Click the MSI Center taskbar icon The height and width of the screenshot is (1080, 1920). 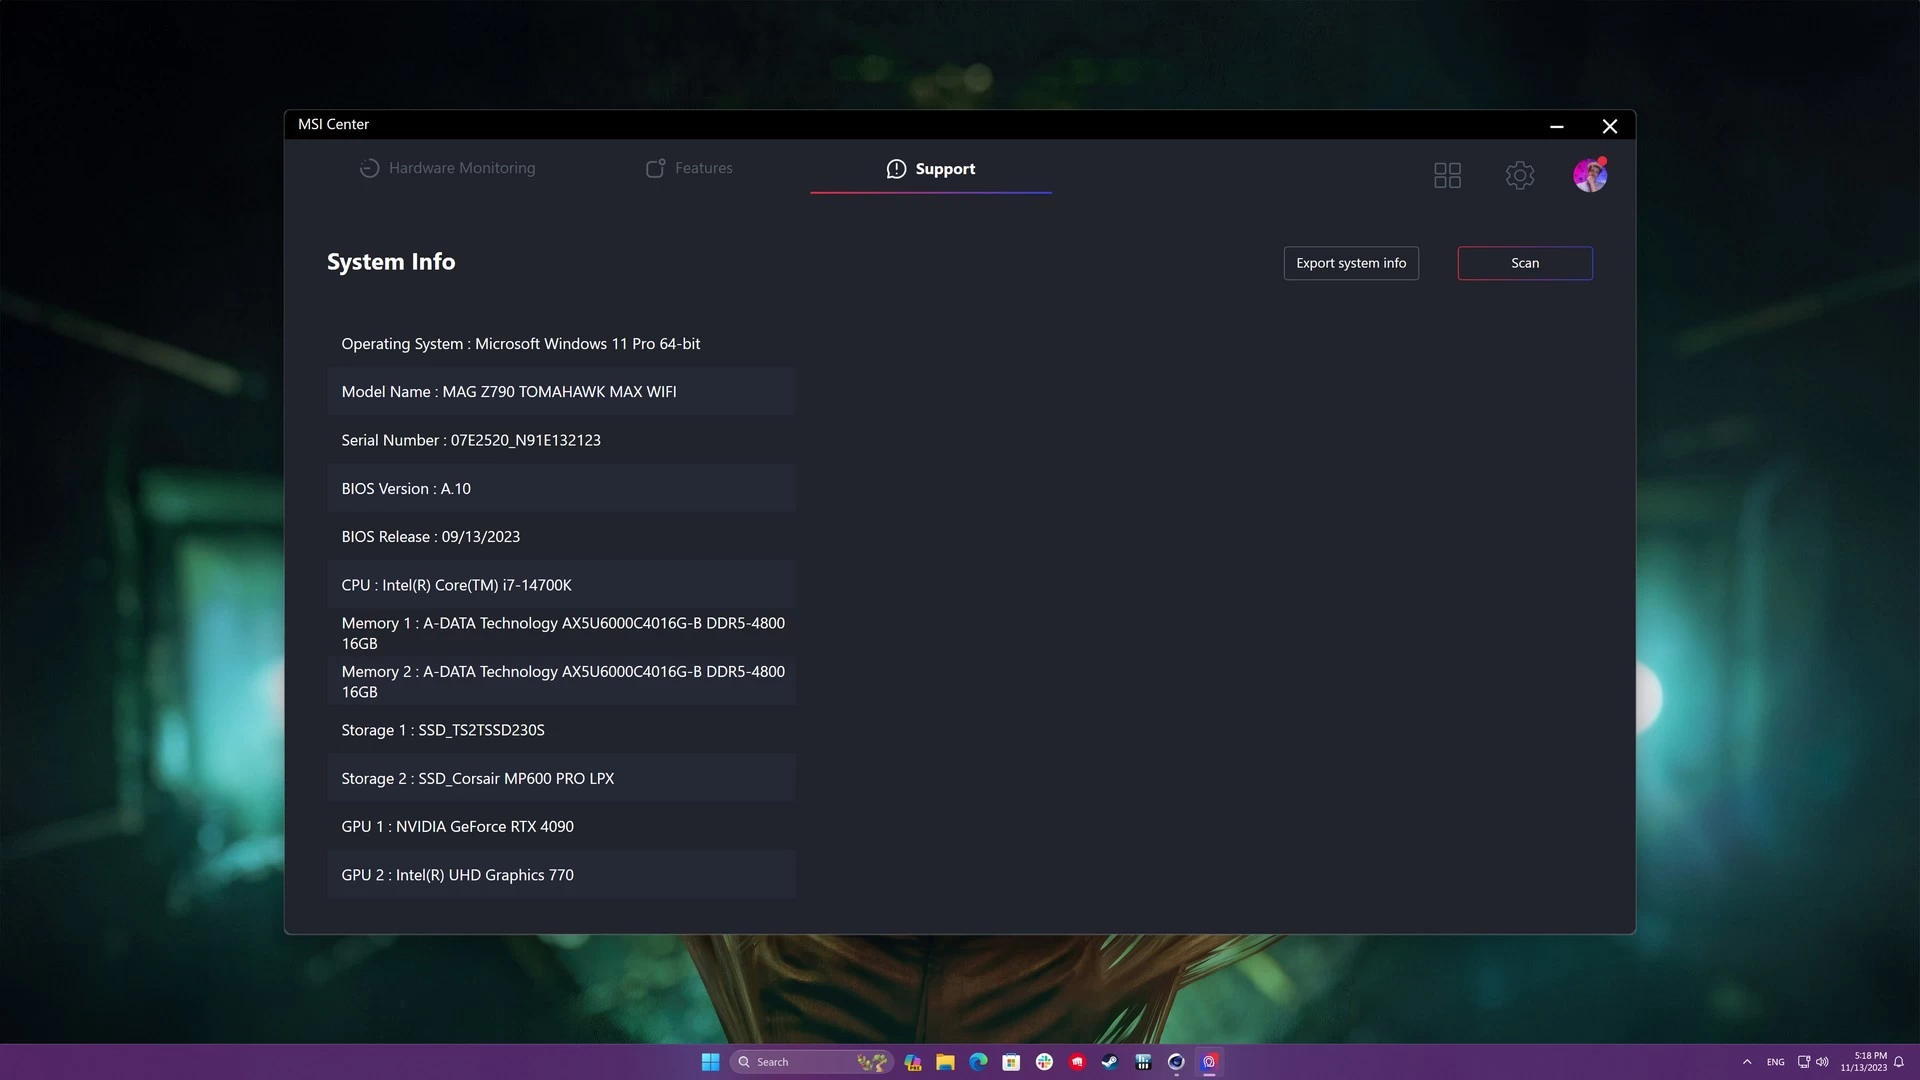click(x=1209, y=1062)
